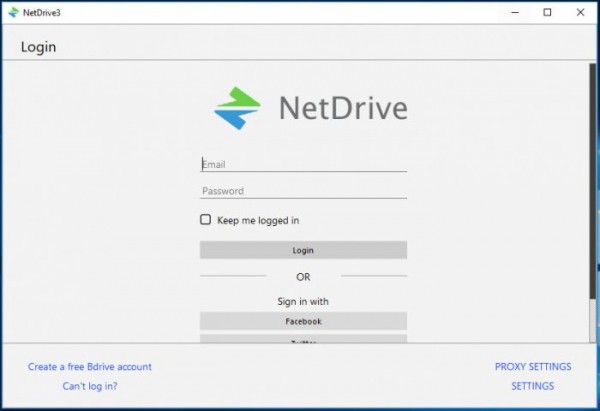The width and height of the screenshot is (600, 411).
Task: Sign in with Facebook button
Action: [x=303, y=321]
